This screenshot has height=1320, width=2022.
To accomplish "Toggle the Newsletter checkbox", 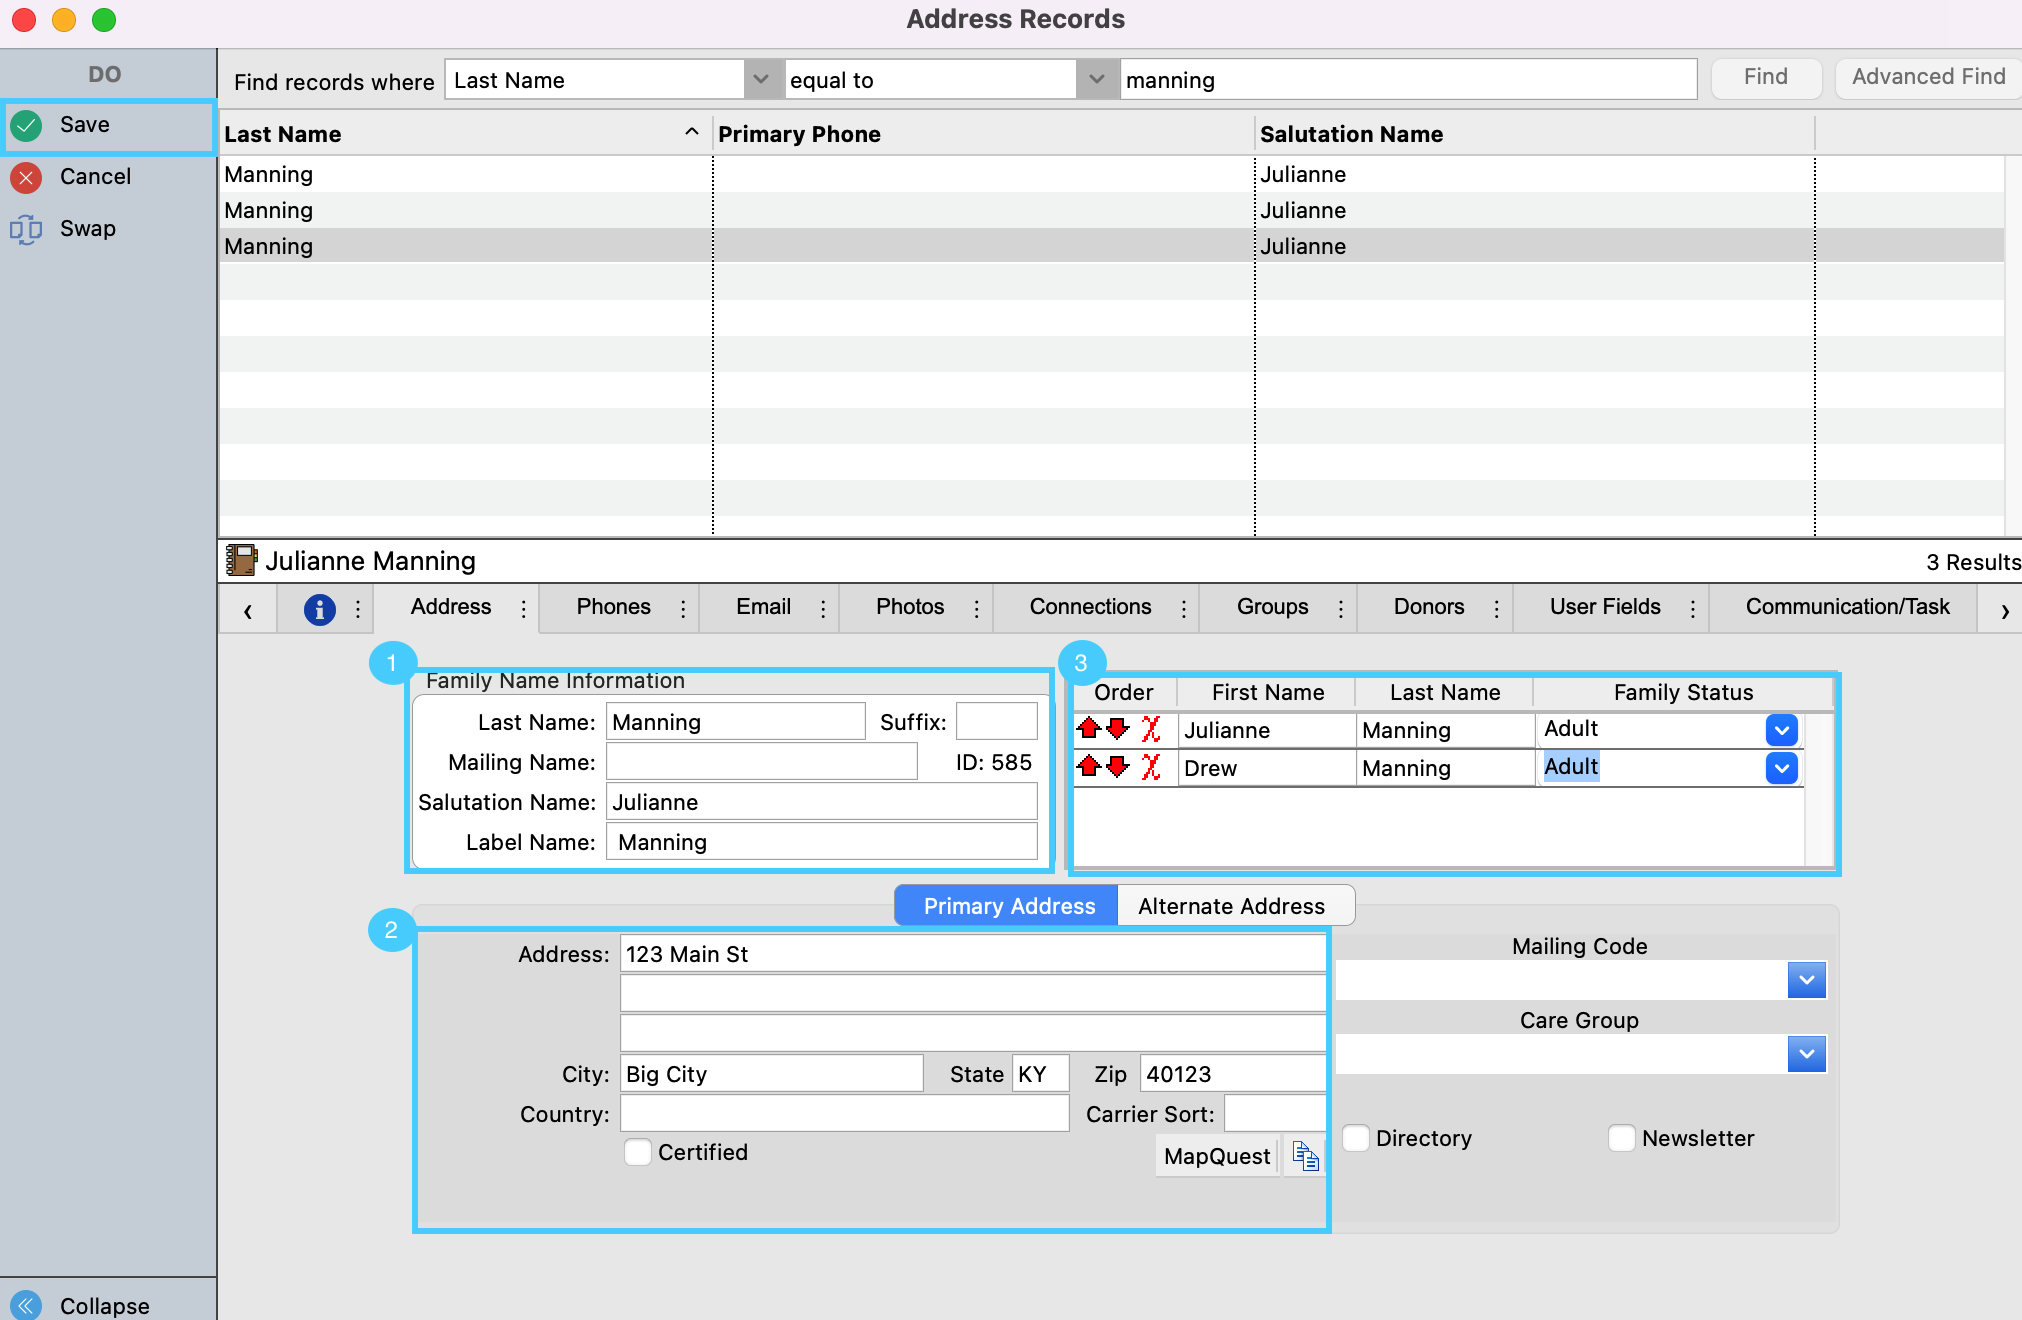I will click(x=1622, y=1138).
